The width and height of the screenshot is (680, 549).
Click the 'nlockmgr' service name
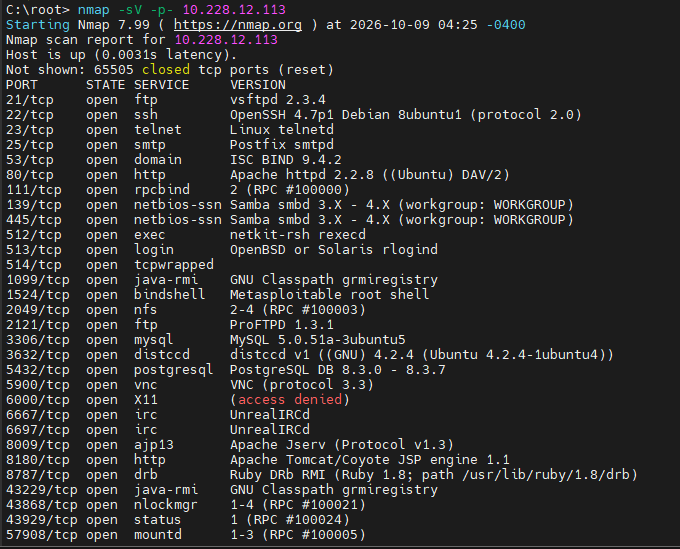pos(166,505)
